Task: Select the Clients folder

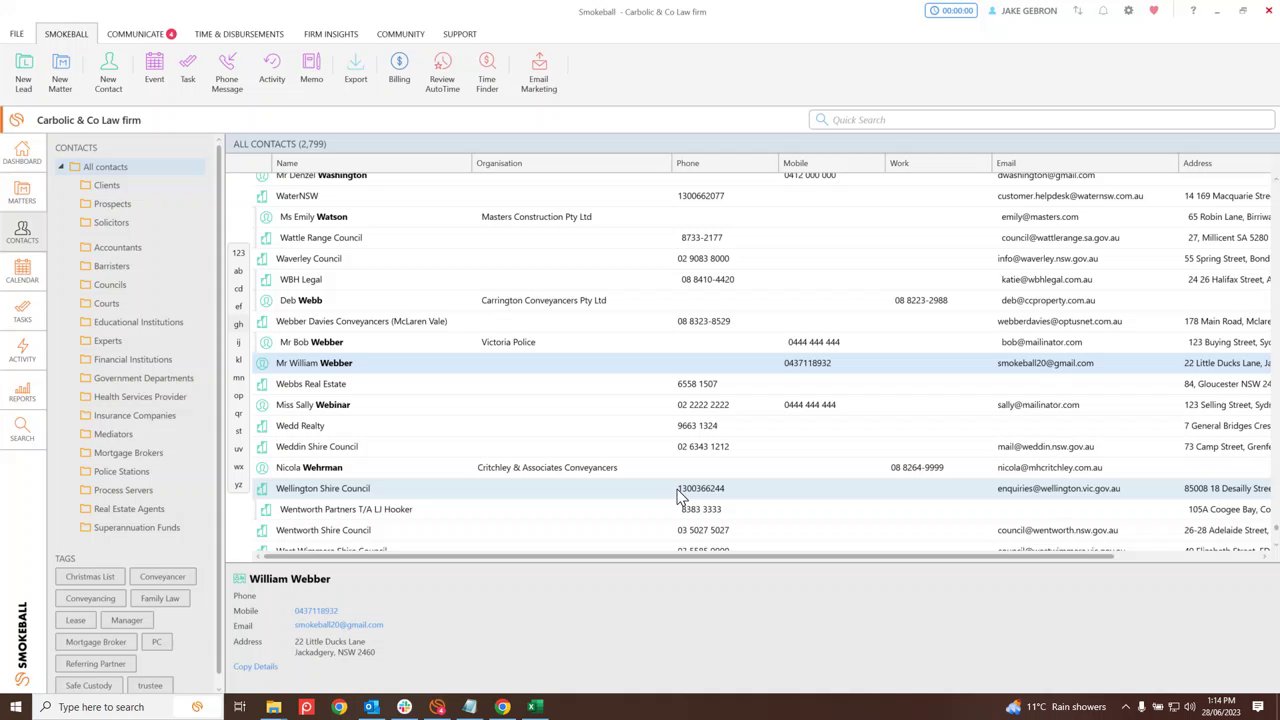Action: 107,185
